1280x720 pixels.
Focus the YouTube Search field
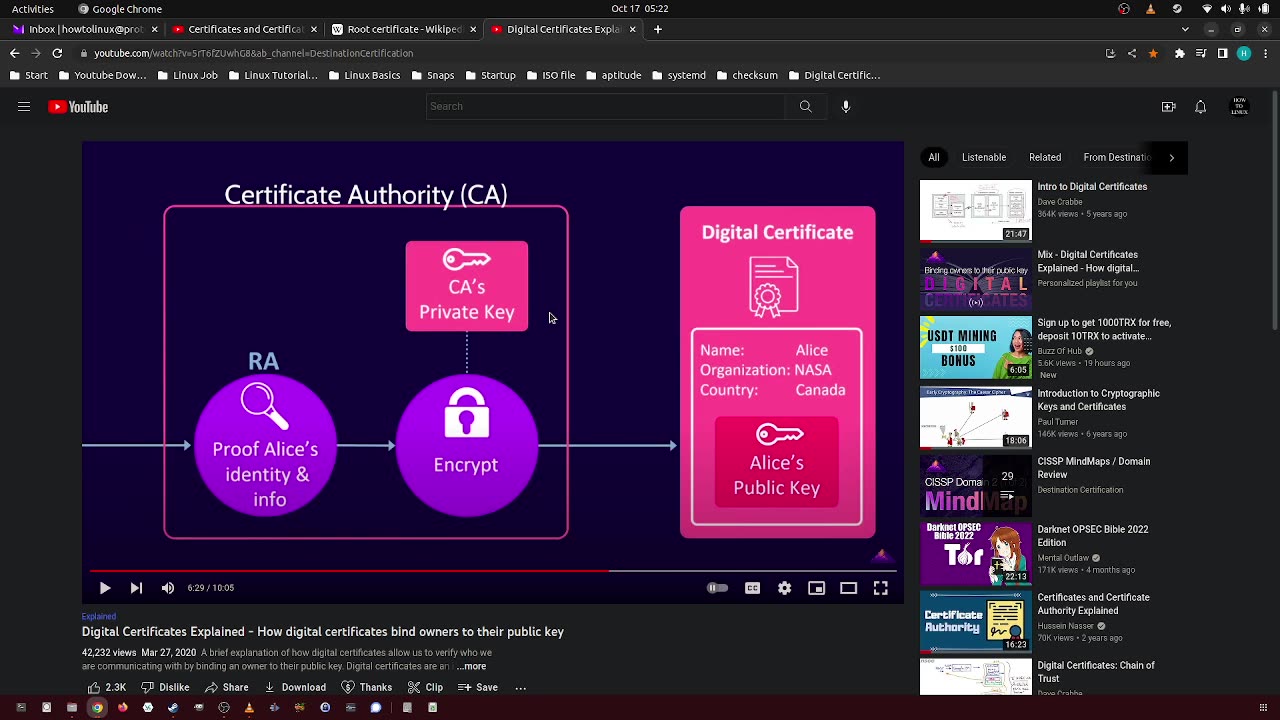[607, 106]
